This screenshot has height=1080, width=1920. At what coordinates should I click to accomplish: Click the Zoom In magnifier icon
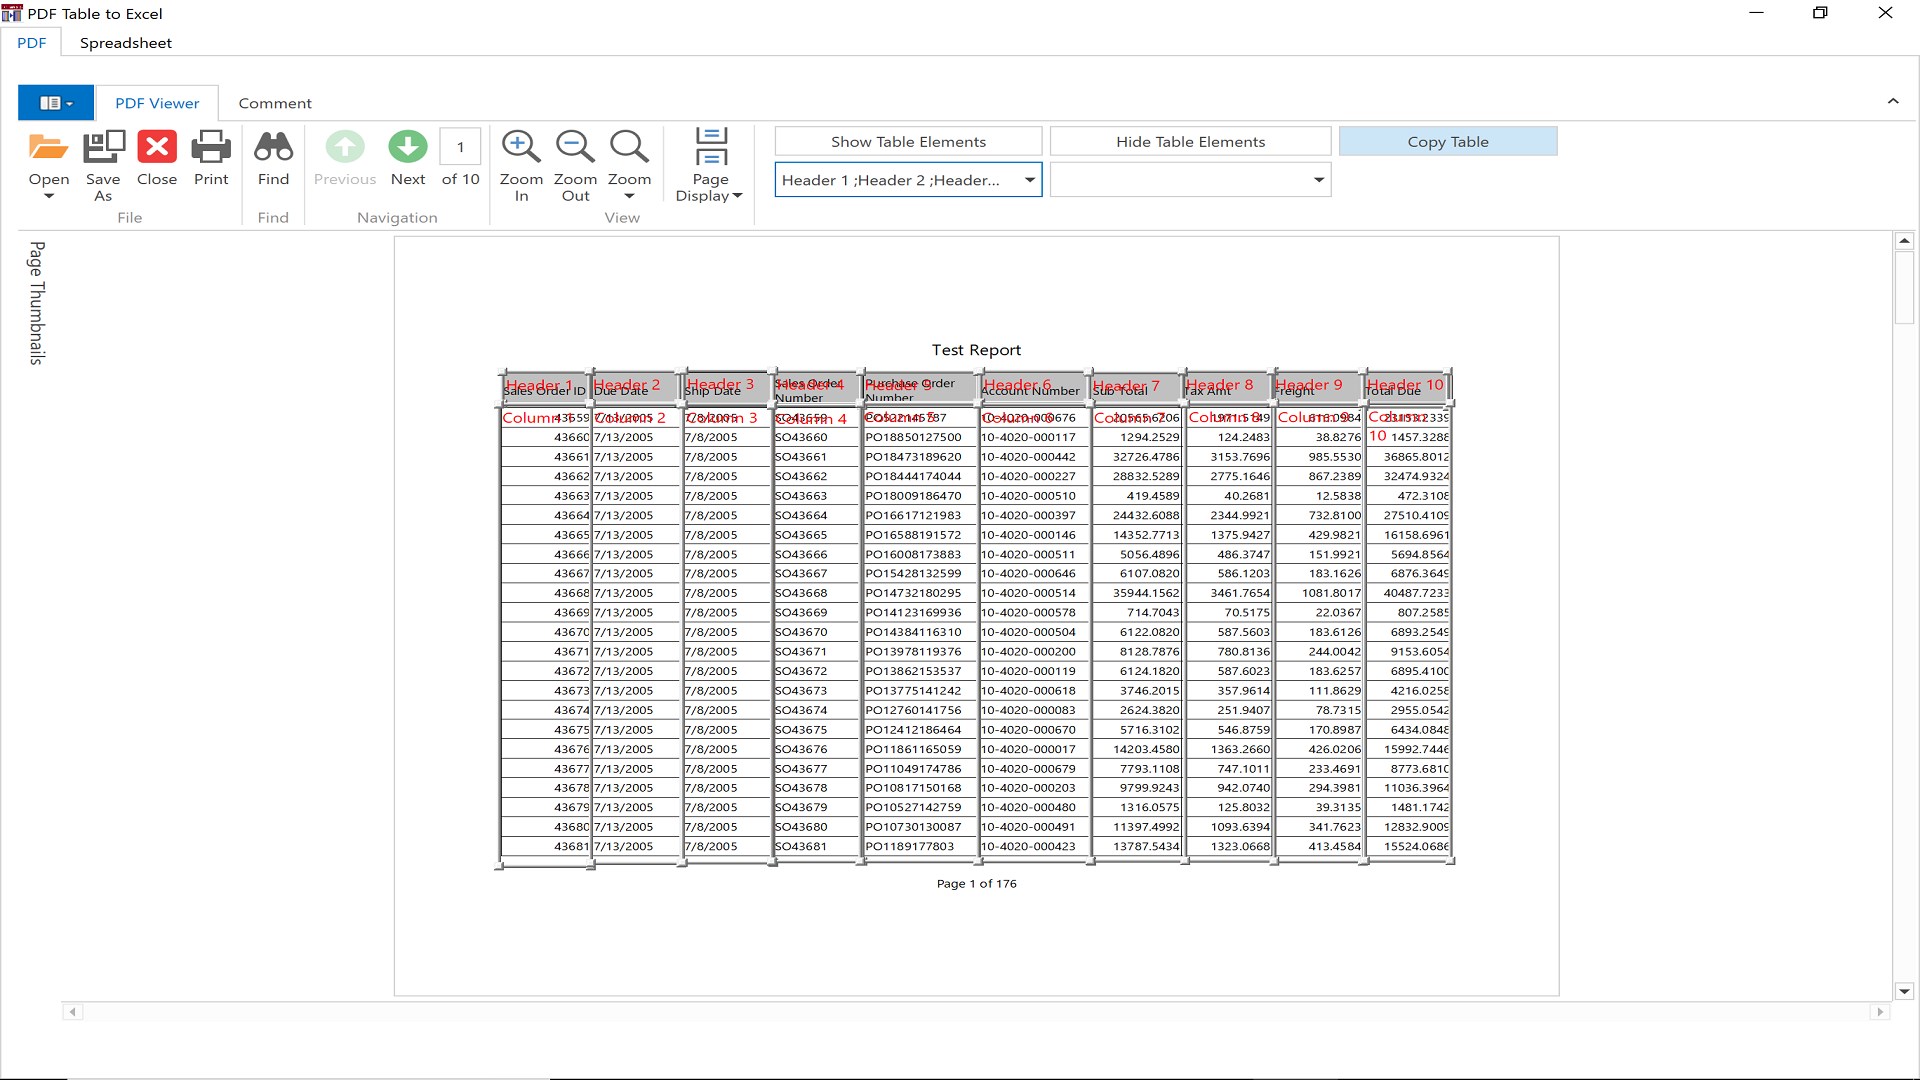click(521, 148)
